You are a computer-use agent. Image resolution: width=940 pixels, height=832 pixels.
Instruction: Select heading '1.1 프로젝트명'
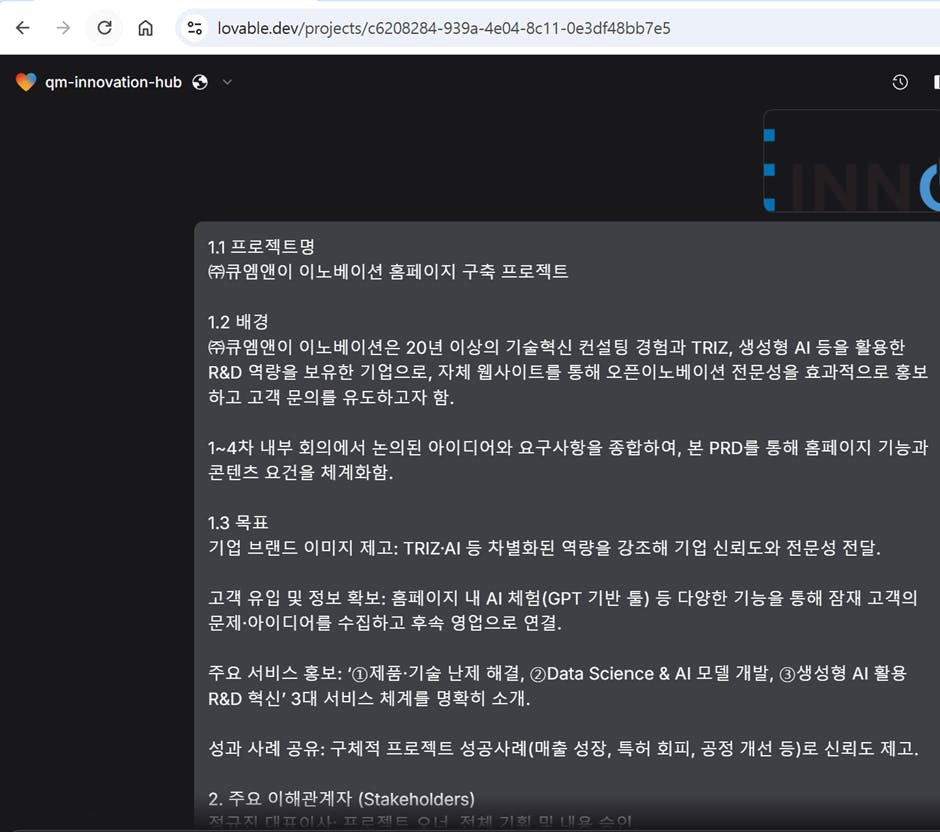261,246
